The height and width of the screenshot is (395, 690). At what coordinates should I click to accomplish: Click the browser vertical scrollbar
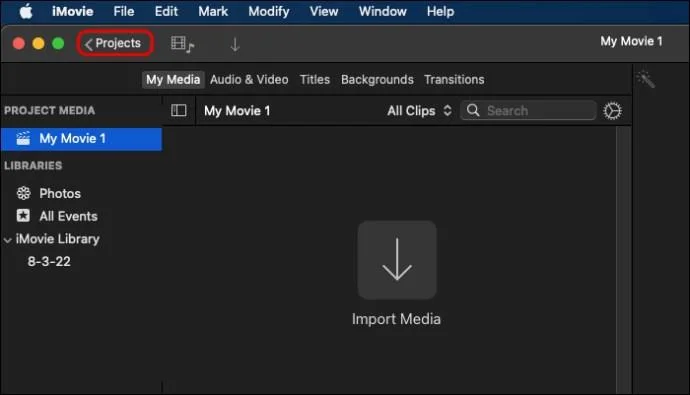623,260
